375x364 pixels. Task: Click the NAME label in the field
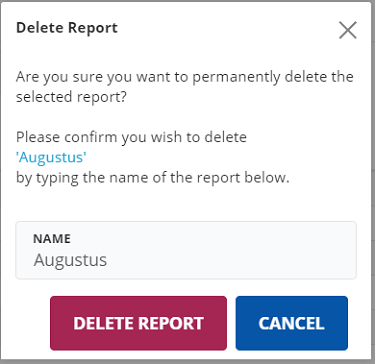pyautogui.click(x=52, y=239)
